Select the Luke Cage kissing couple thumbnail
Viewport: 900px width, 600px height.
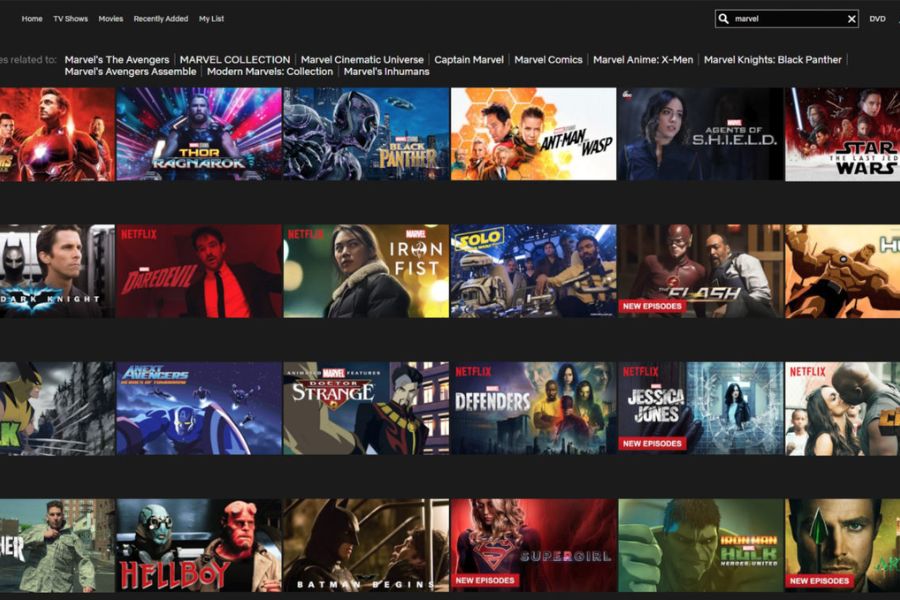coord(843,408)
